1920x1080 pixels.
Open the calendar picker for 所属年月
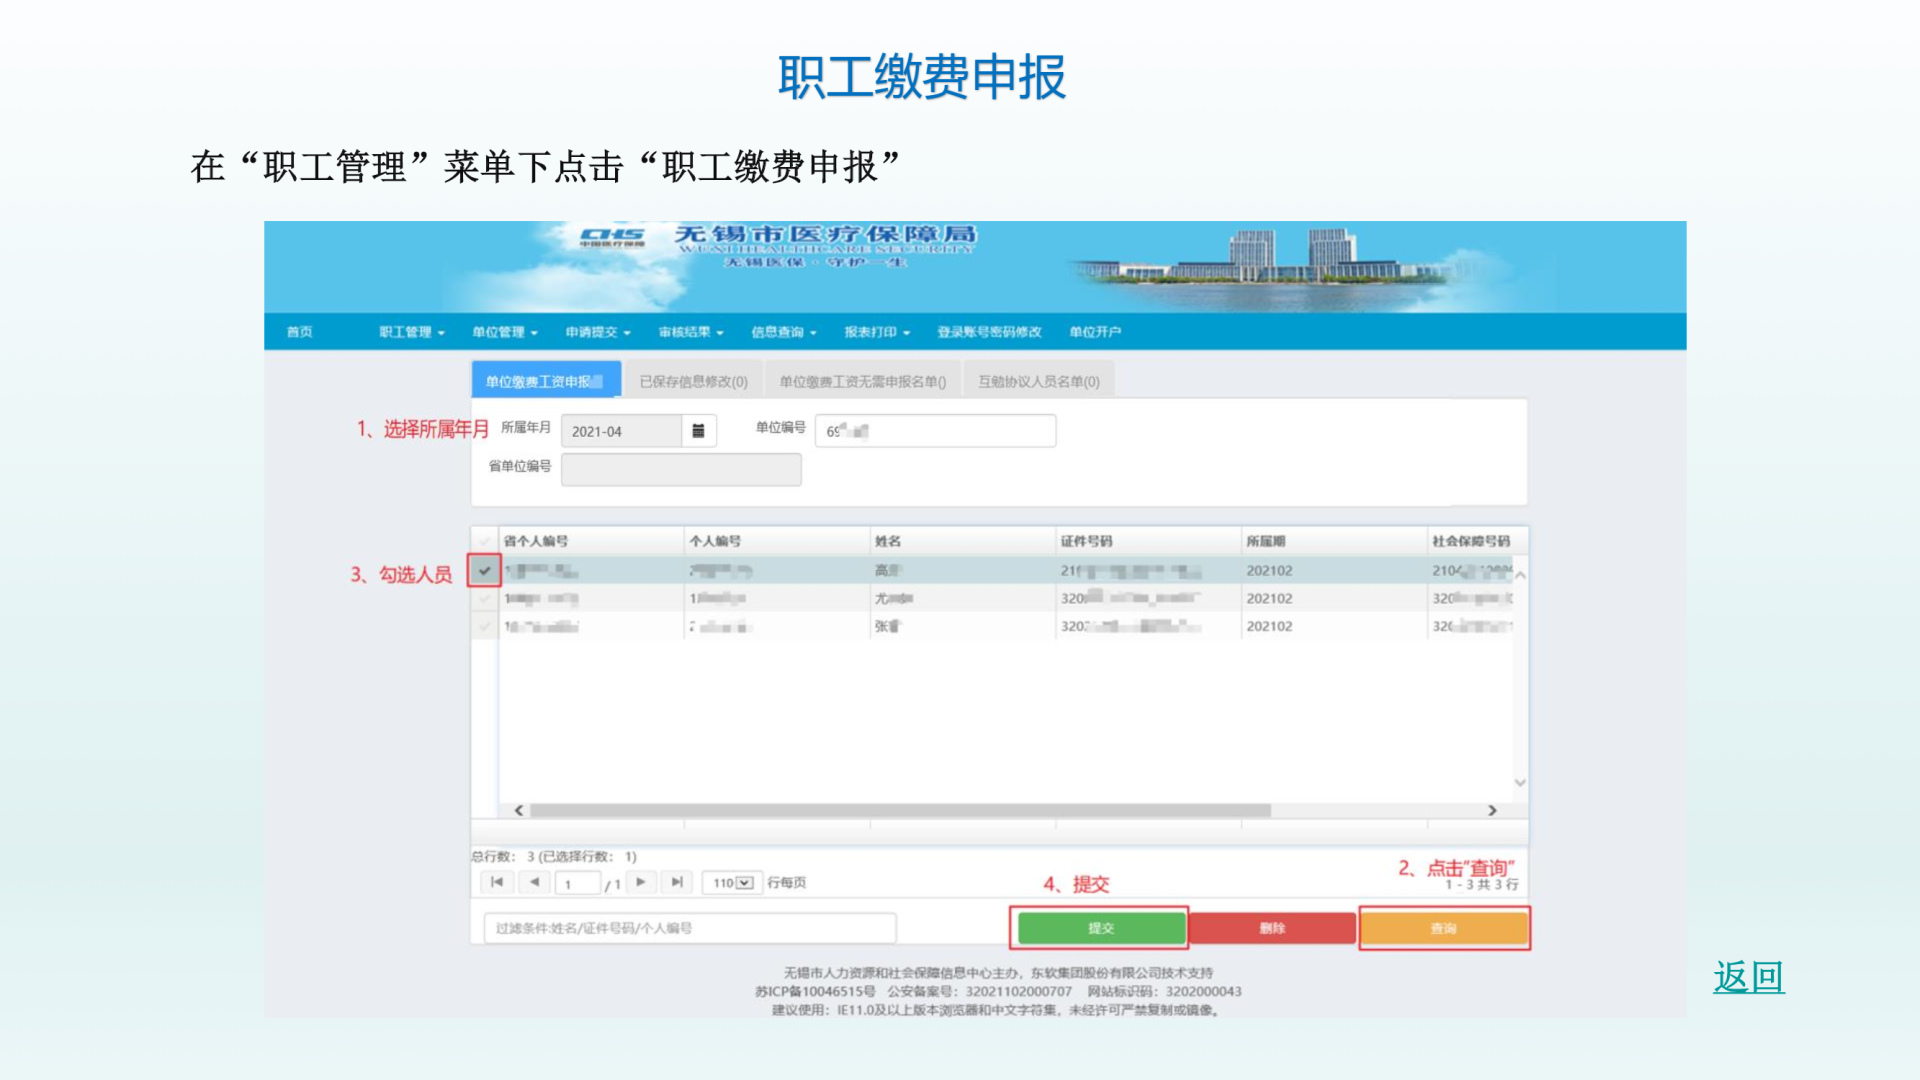tap(698, 431)
